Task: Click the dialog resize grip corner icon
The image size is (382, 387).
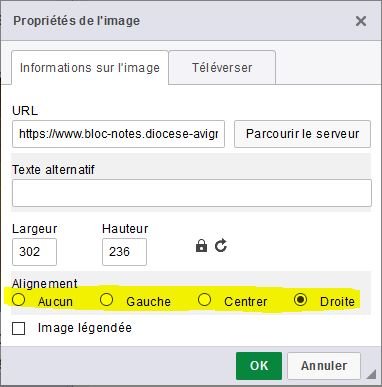Action: coord(371,374)
